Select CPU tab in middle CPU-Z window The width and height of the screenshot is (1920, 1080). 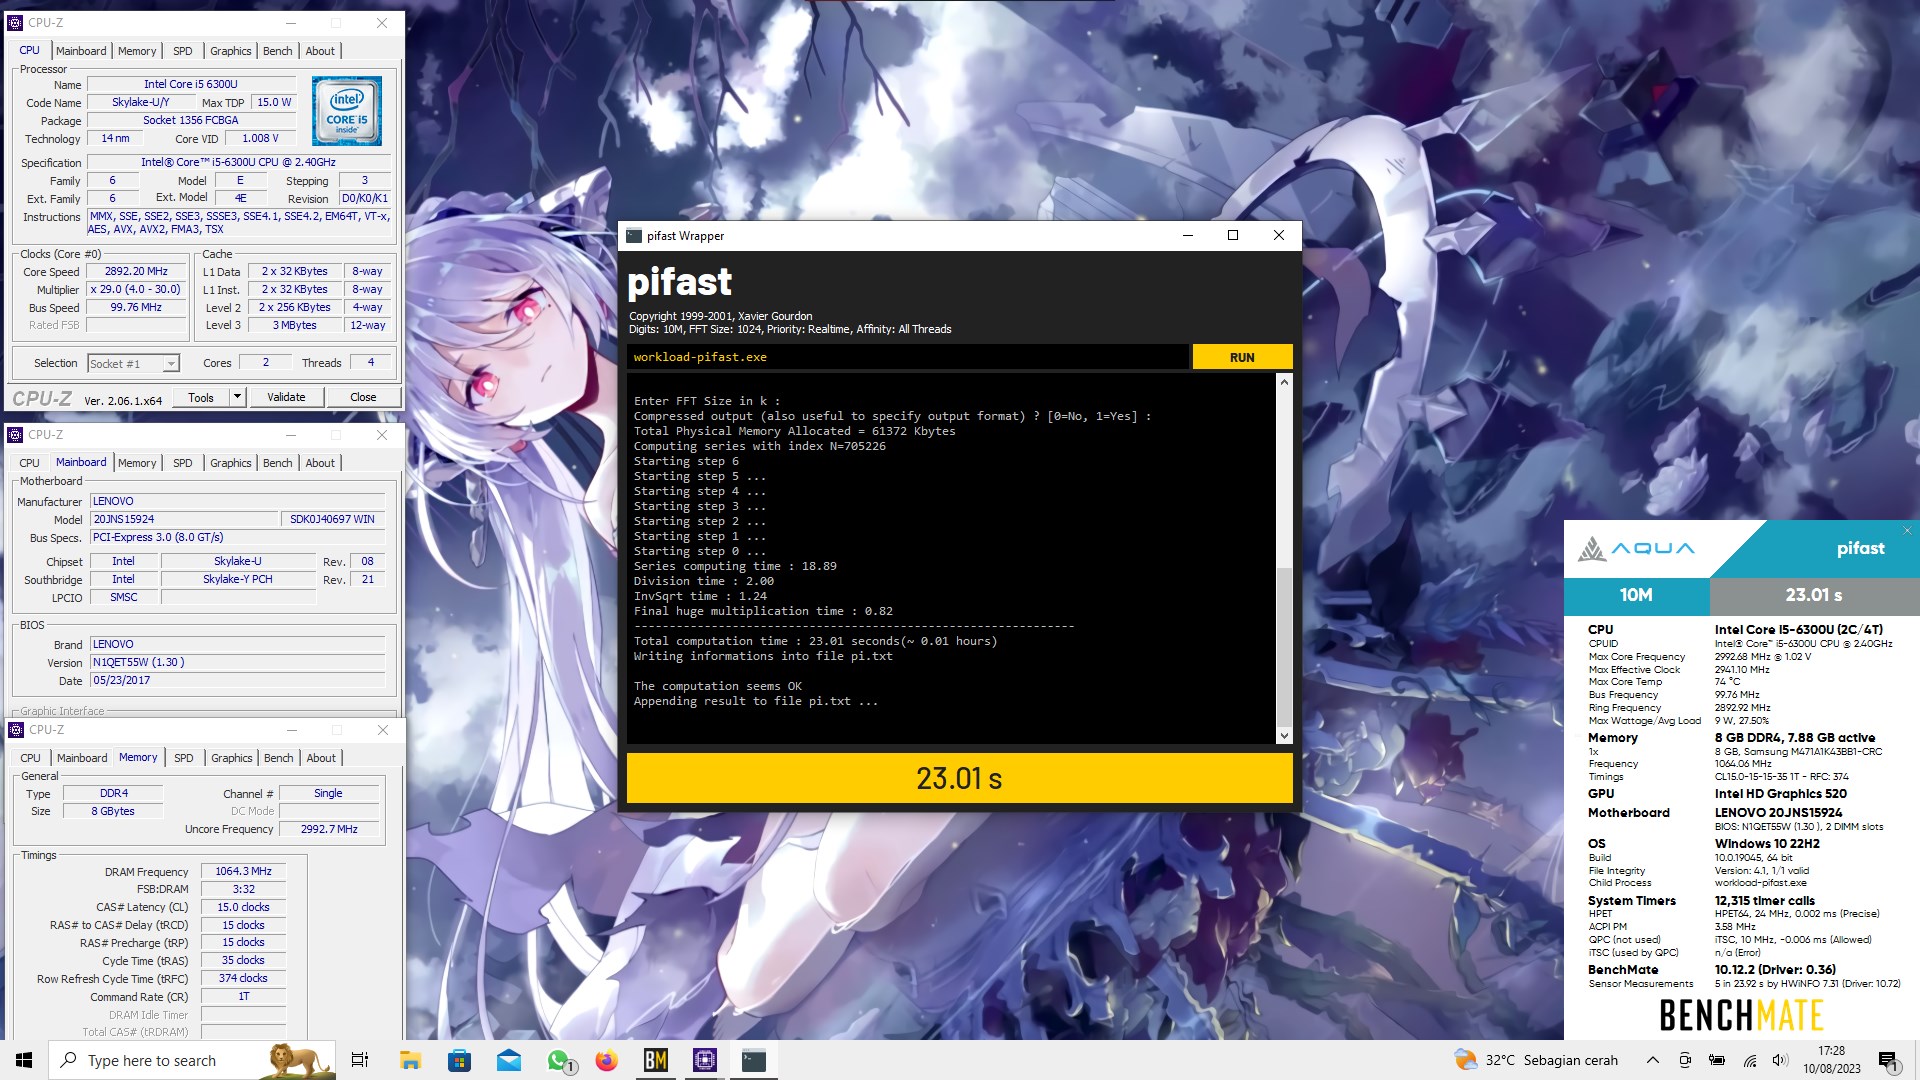click(30, 463)
